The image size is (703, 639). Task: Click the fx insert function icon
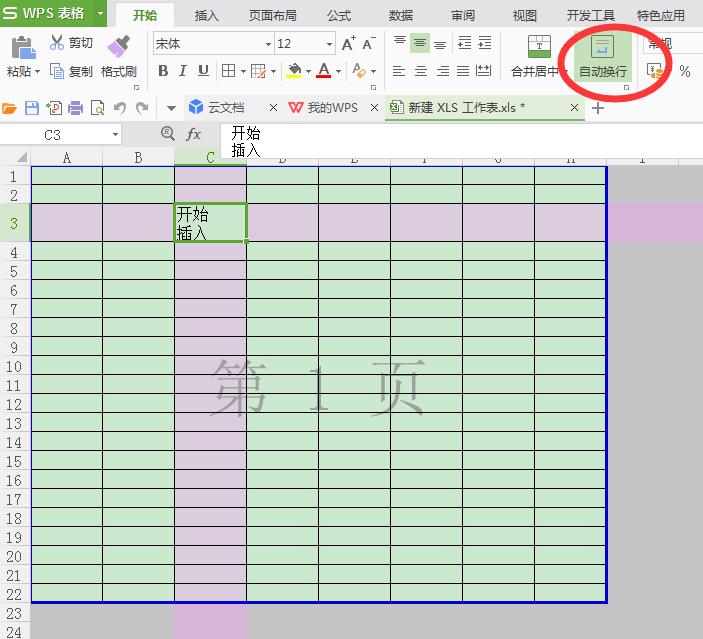tap(193, 134)
